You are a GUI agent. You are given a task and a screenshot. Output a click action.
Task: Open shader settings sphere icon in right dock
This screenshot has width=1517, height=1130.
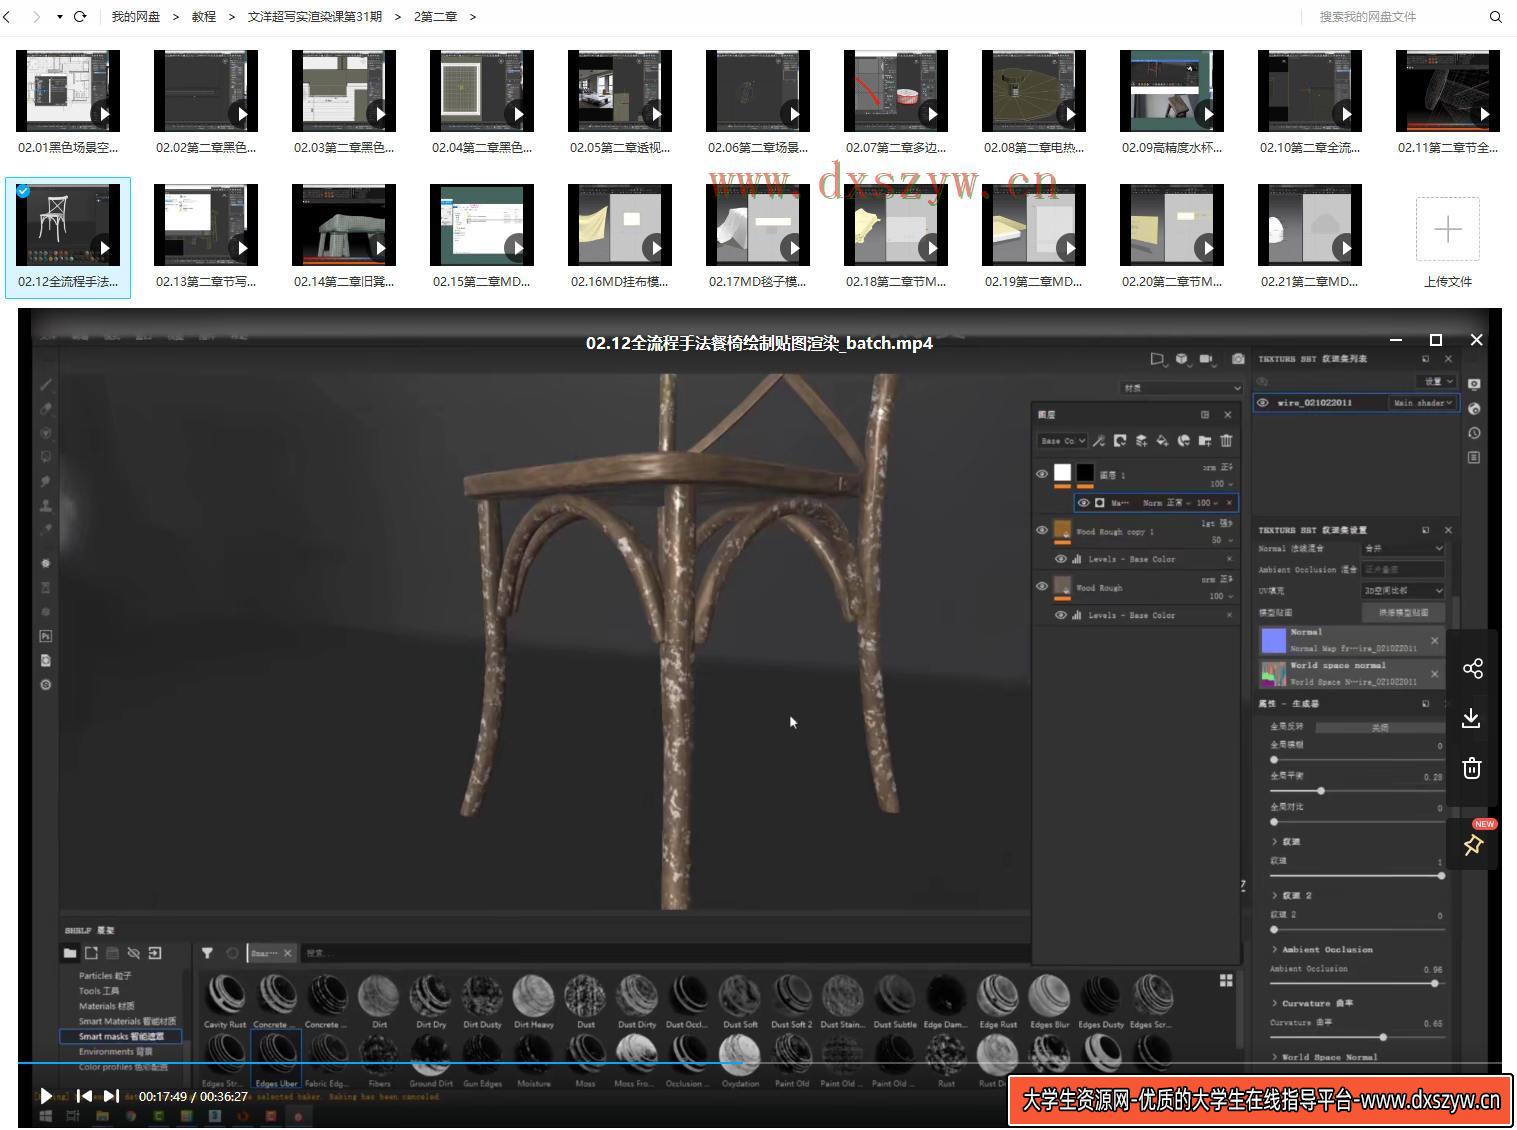[x=1474, y=409]
